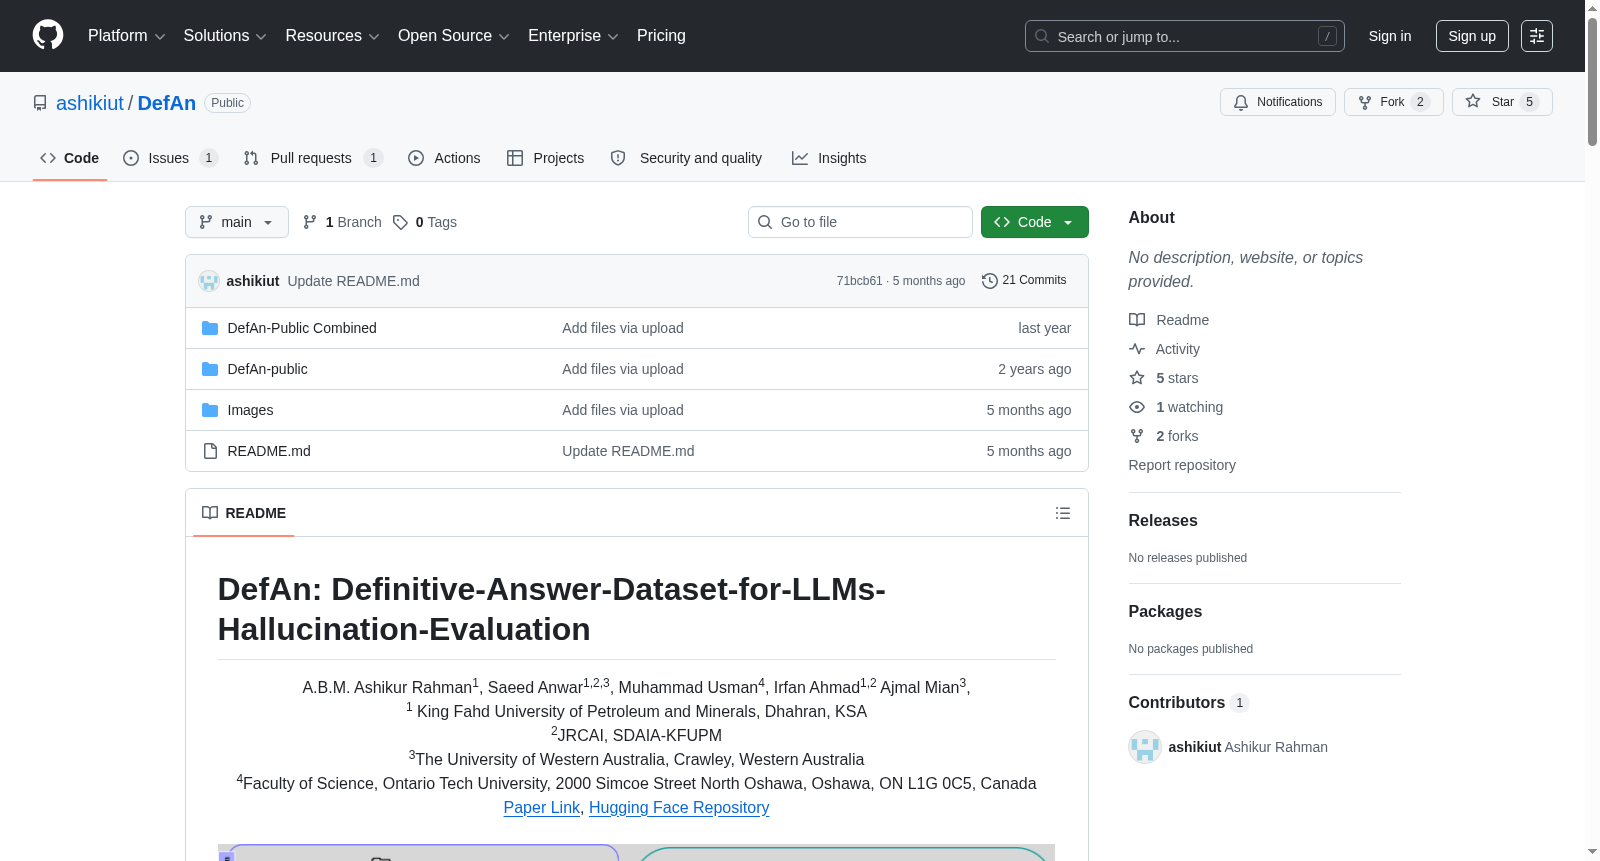Click the ashikiut avatar in commit row
The height and width of the screenshot is (861, 1600).
(x=209, y=281)
